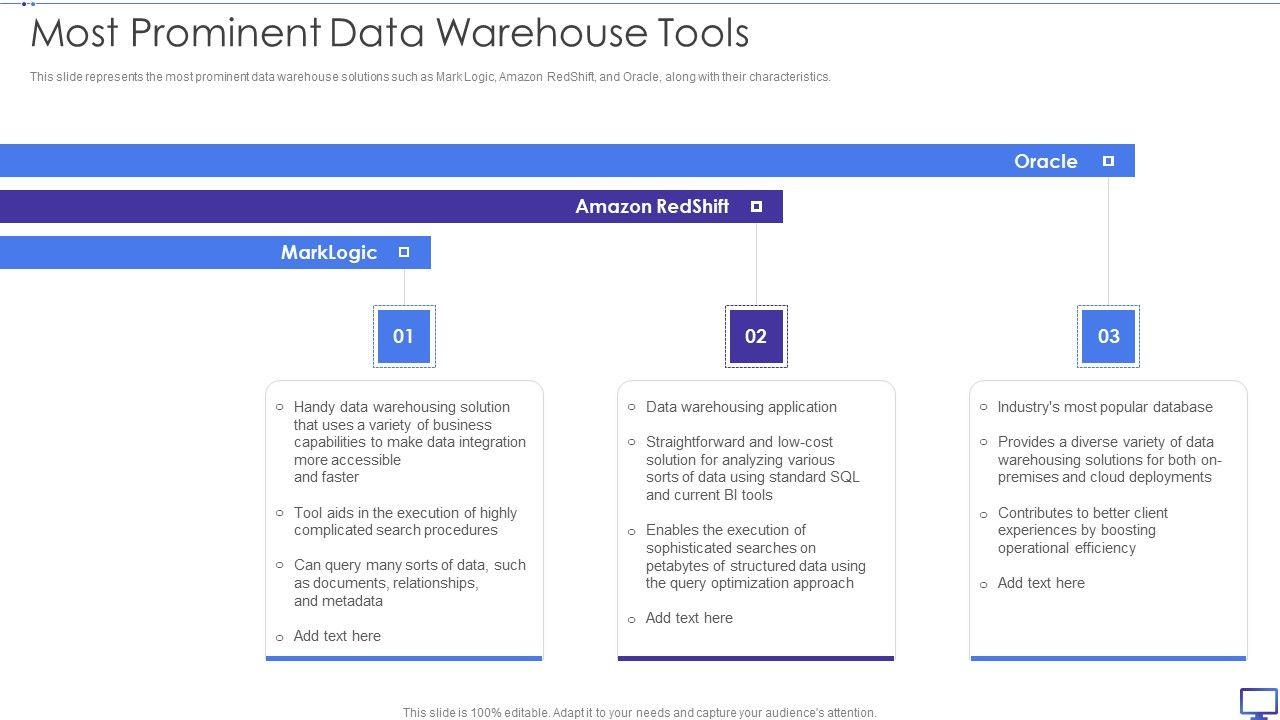Click the 'Contributes to better client experiences' bullet
This screenshot has height=720, width=1280.
click(1083, 530)
